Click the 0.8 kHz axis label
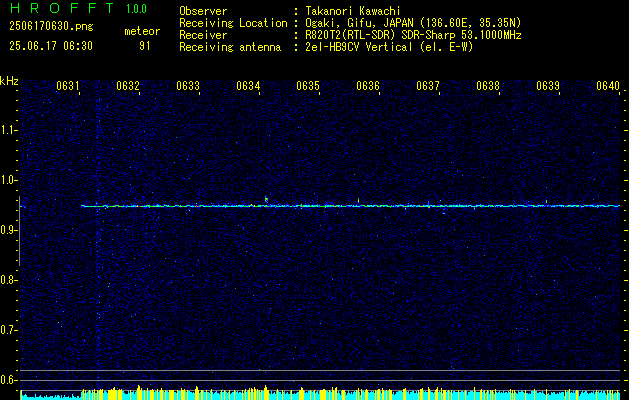The height and width of the screenshot is (400, 629). pos(8,280)
